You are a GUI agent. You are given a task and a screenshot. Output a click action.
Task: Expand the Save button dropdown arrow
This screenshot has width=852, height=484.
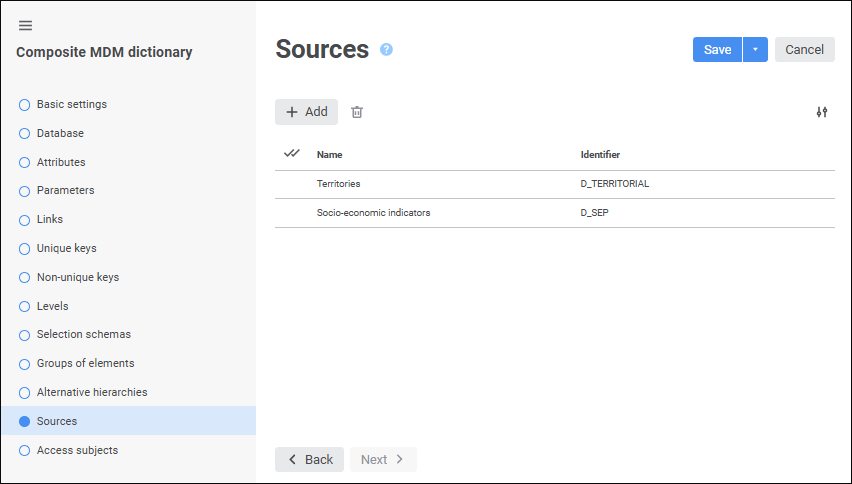coord(755,50)
